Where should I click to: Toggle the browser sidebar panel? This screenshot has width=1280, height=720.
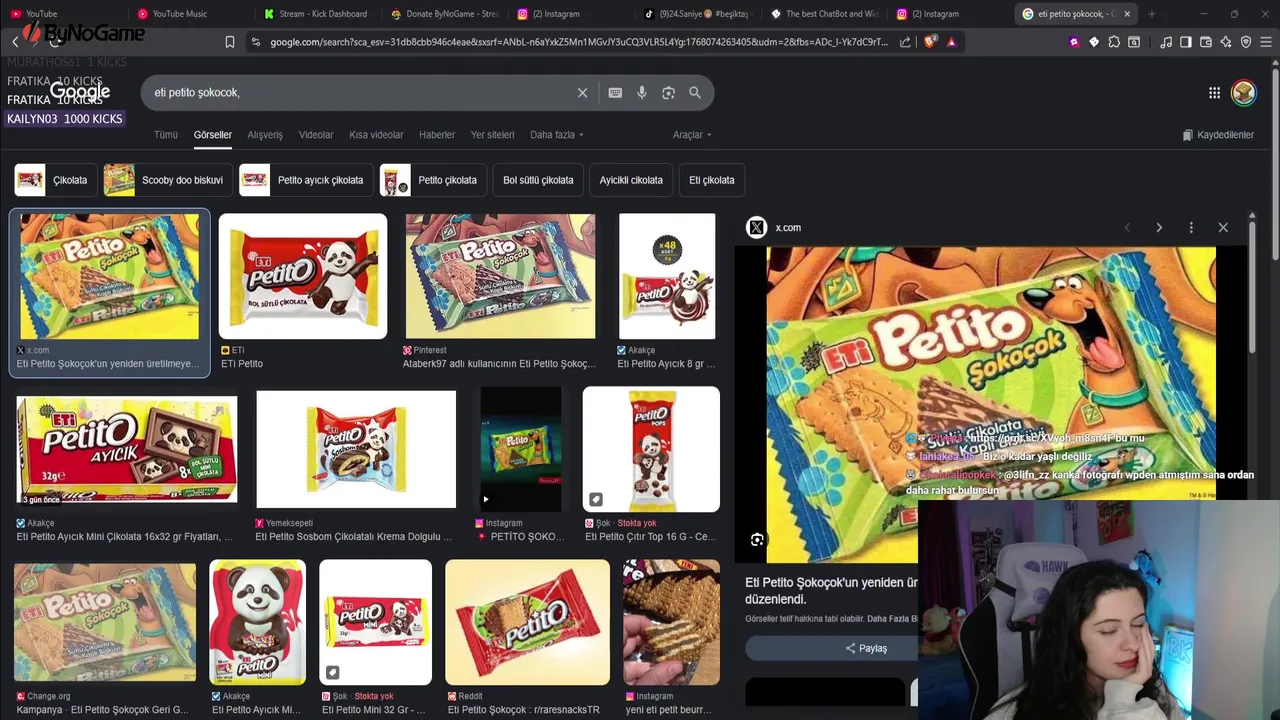click(1186, 42)
